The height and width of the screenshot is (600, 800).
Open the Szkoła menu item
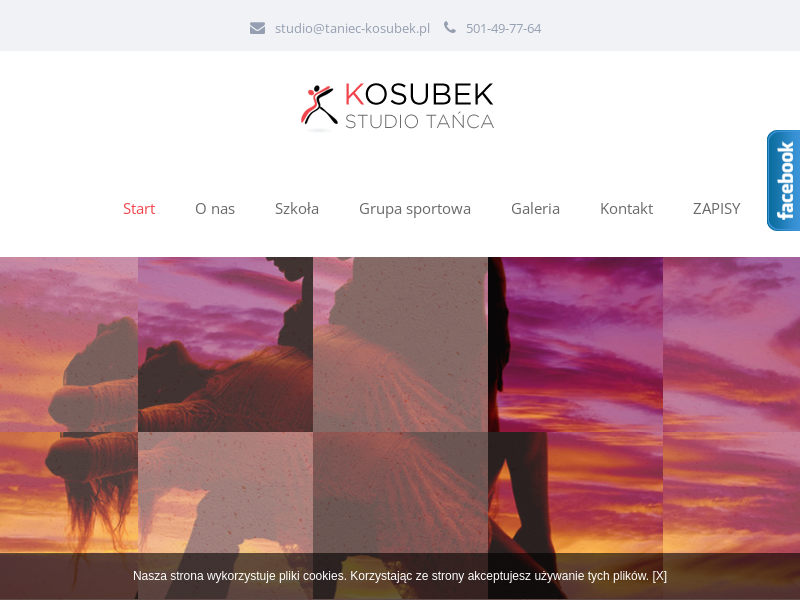(x=297, y=209)
